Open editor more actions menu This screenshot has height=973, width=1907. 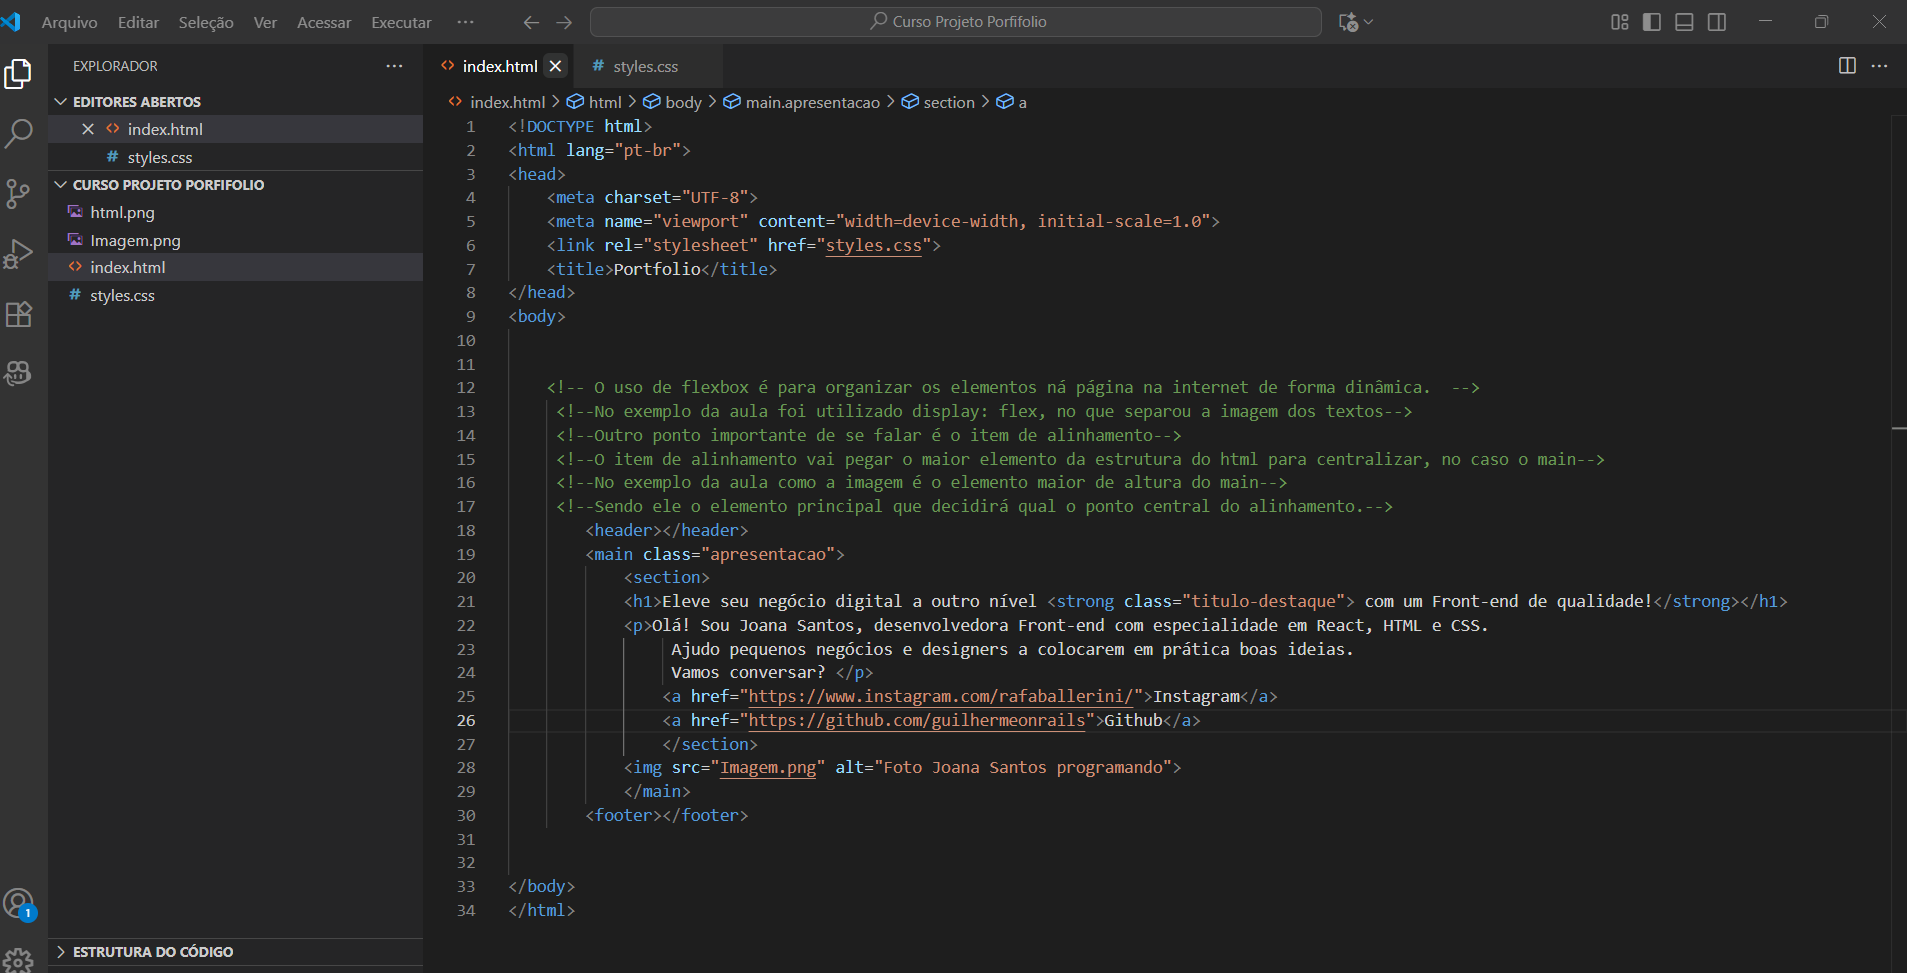click(x=1879, y=66)
